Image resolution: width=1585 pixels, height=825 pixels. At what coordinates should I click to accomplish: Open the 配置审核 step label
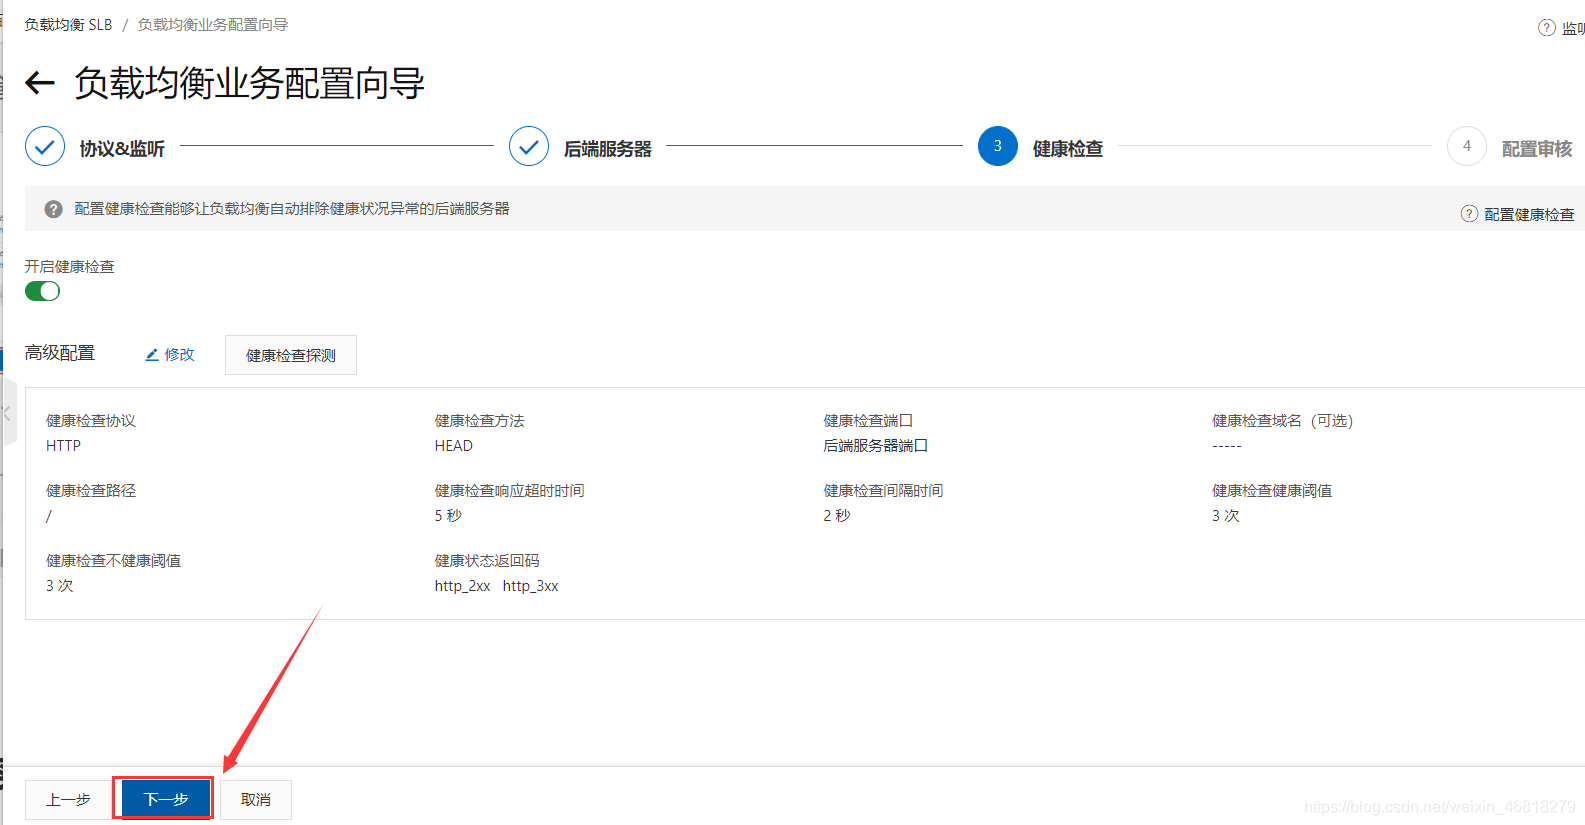coord(1537,149)
